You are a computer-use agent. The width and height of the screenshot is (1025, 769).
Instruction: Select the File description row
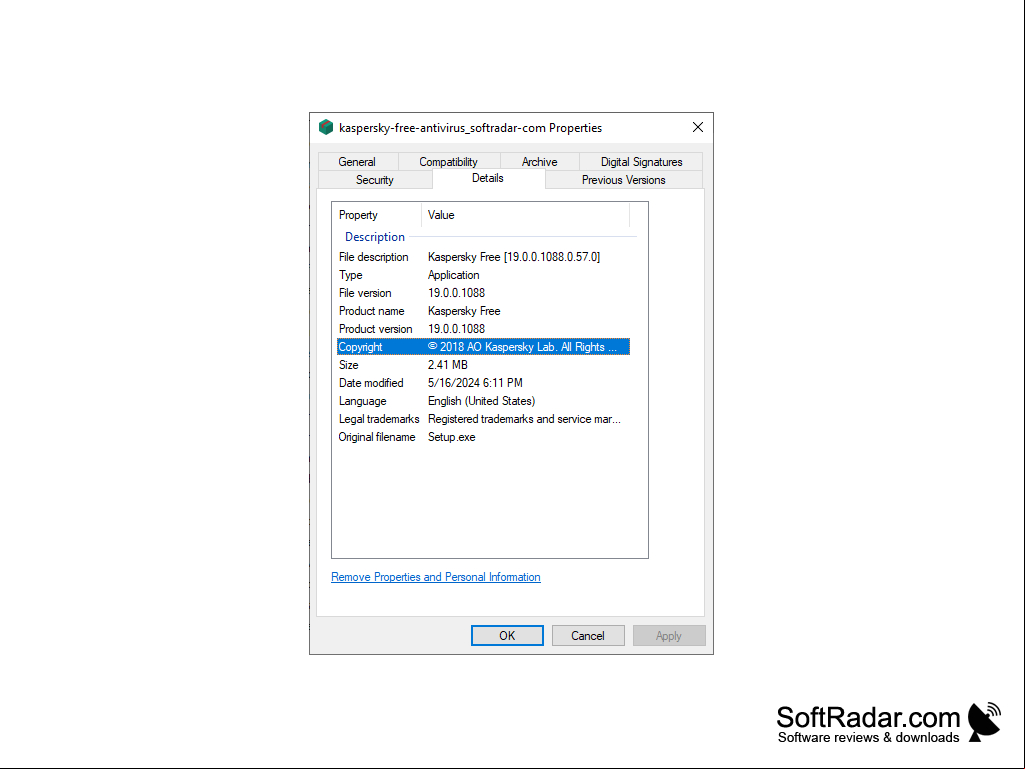click(x=483, y=257)
